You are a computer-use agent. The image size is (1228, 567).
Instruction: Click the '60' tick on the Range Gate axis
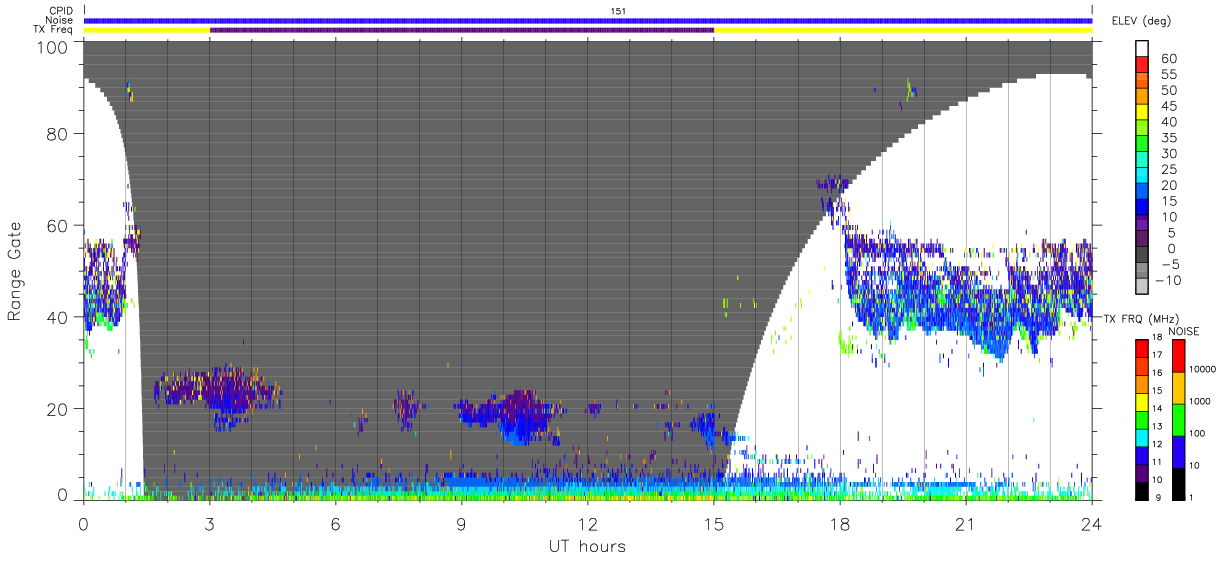[57, 226]
